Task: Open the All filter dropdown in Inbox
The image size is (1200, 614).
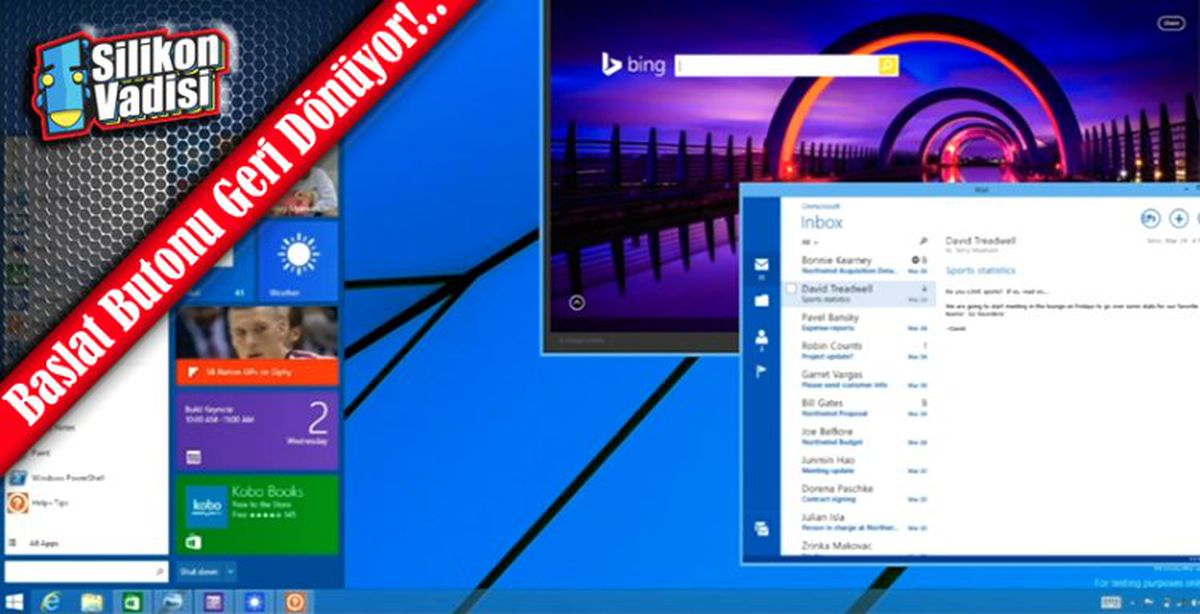Action: pyautogui.click(x=810, y=241)
